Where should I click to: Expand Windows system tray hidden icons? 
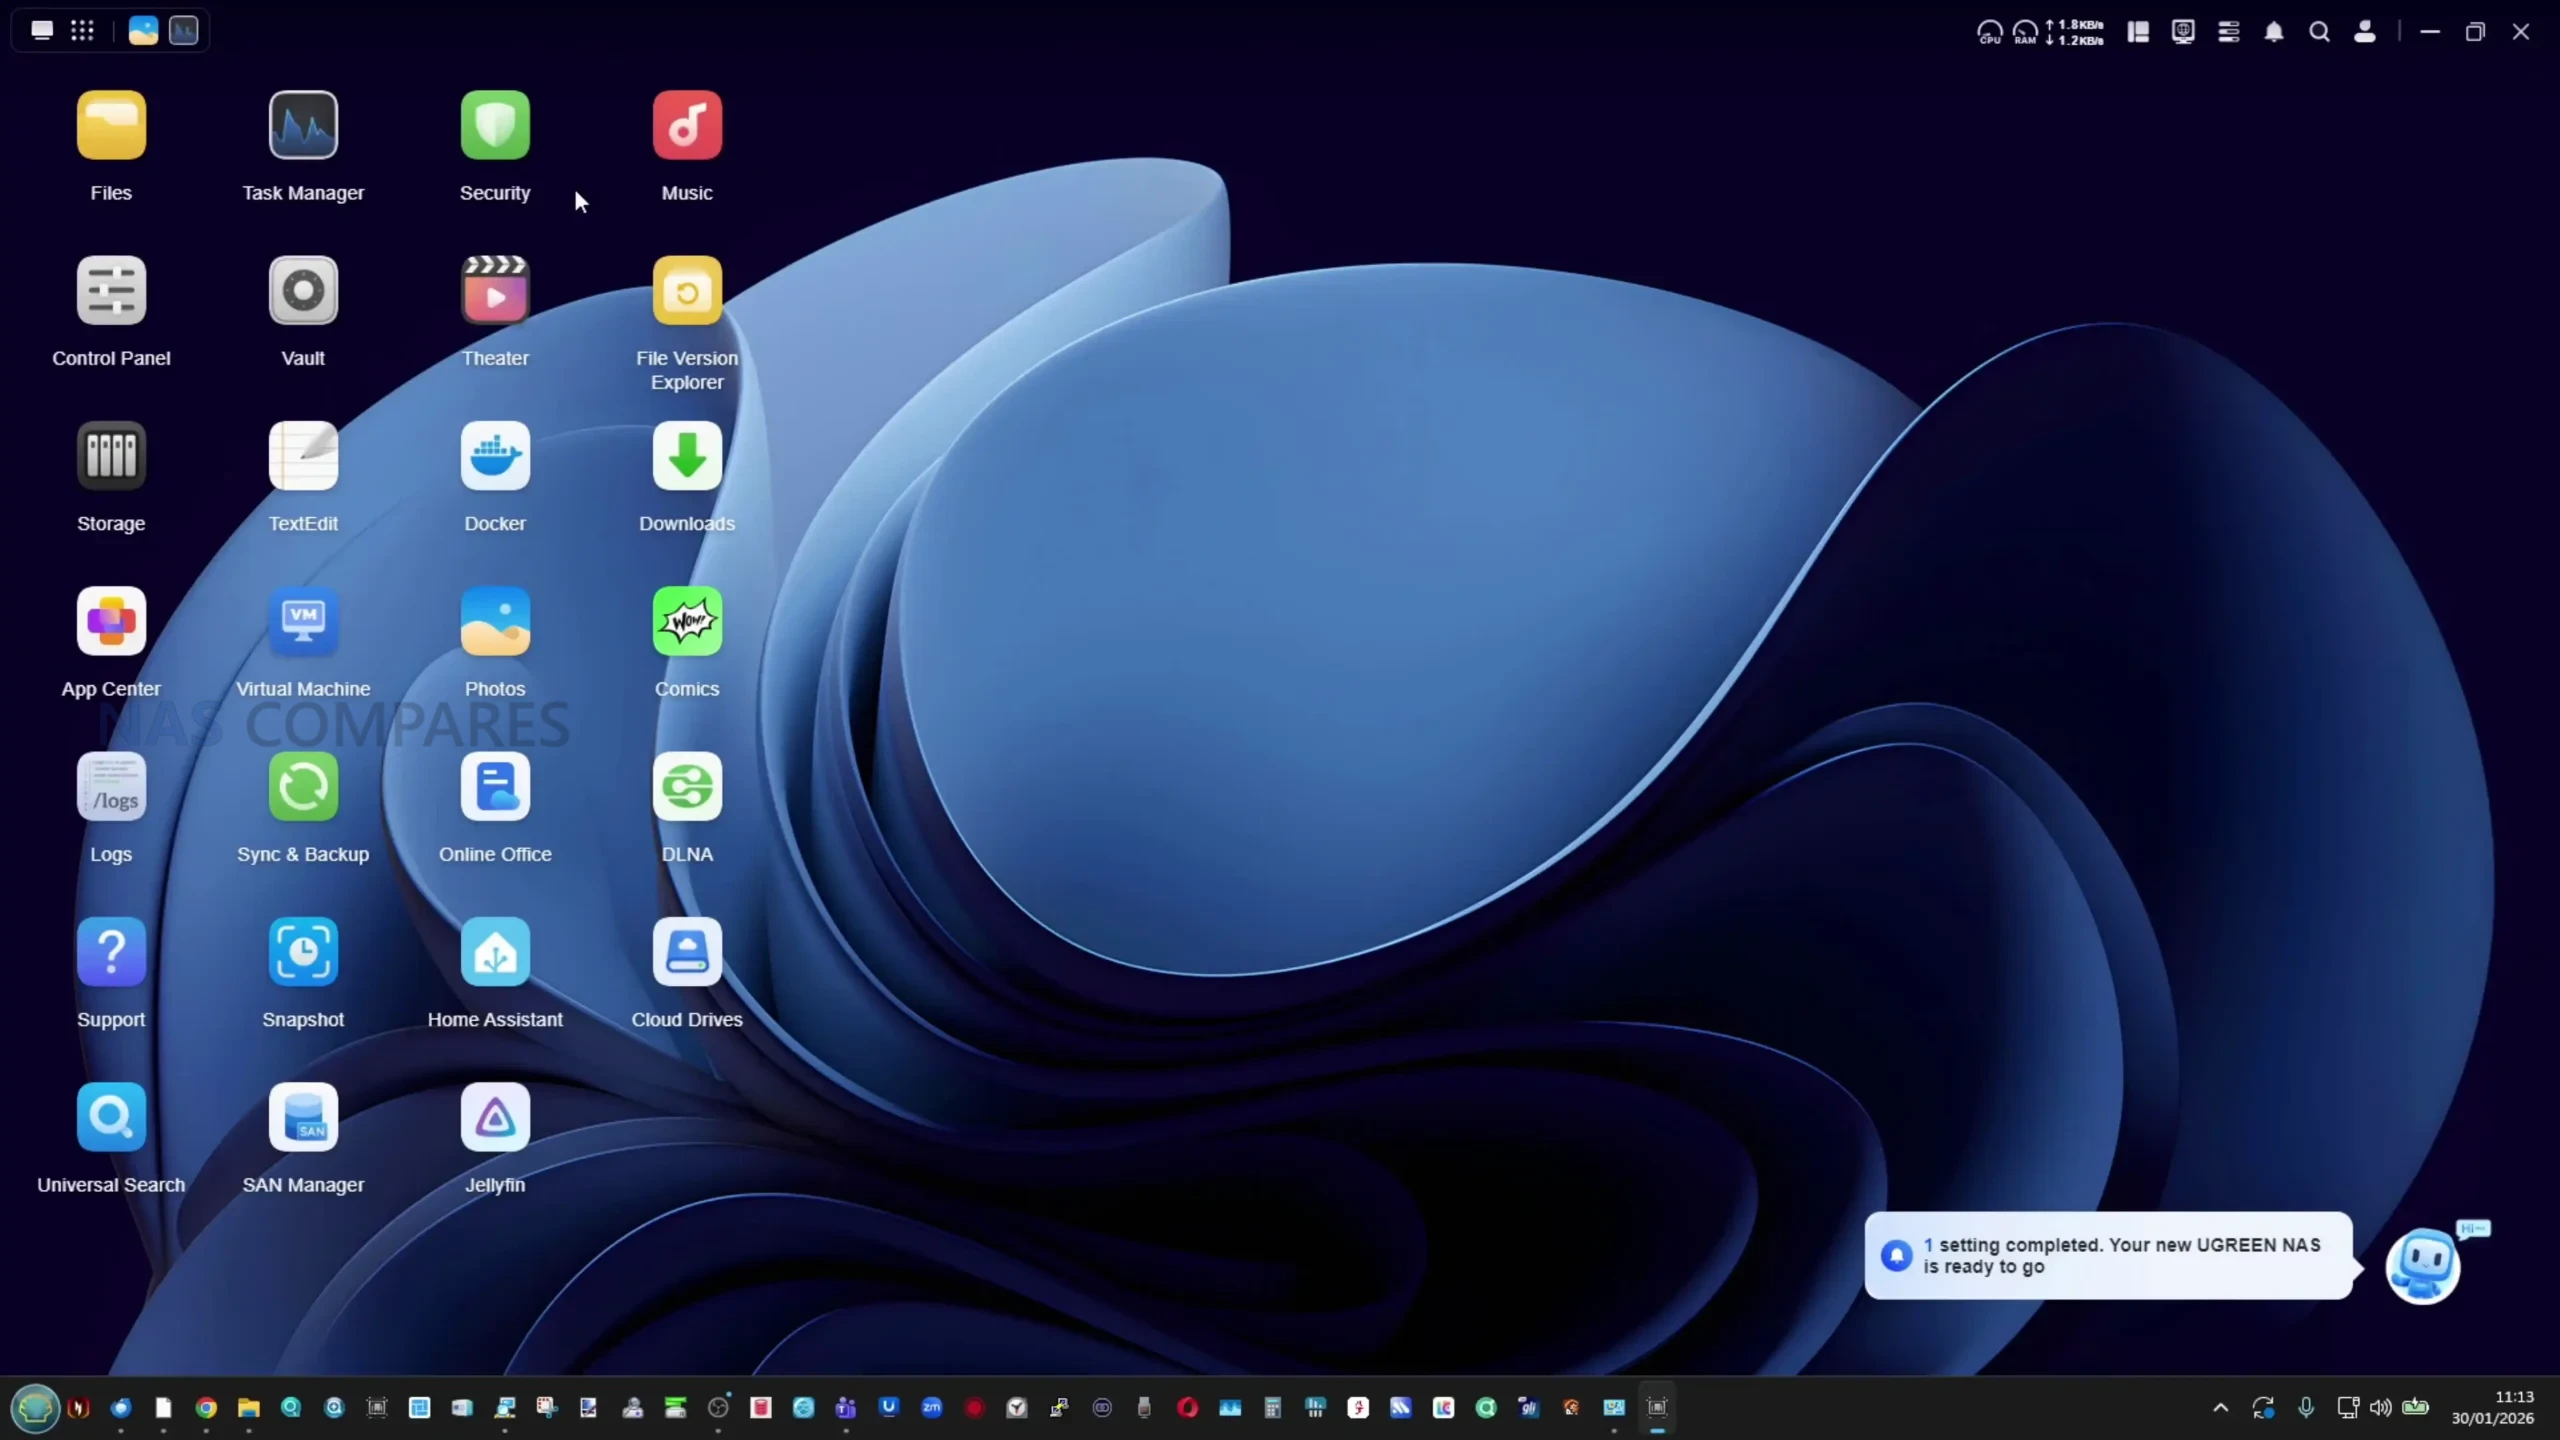[2221, 1408]
